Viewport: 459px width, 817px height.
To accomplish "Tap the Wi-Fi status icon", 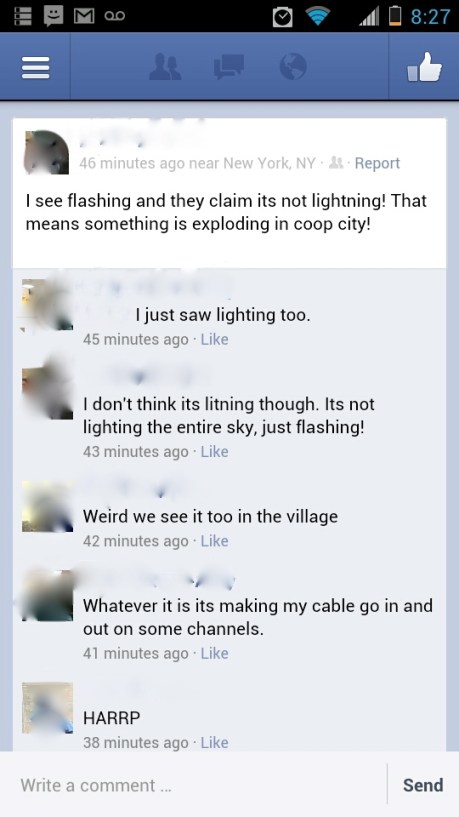I will coord(318,16).
